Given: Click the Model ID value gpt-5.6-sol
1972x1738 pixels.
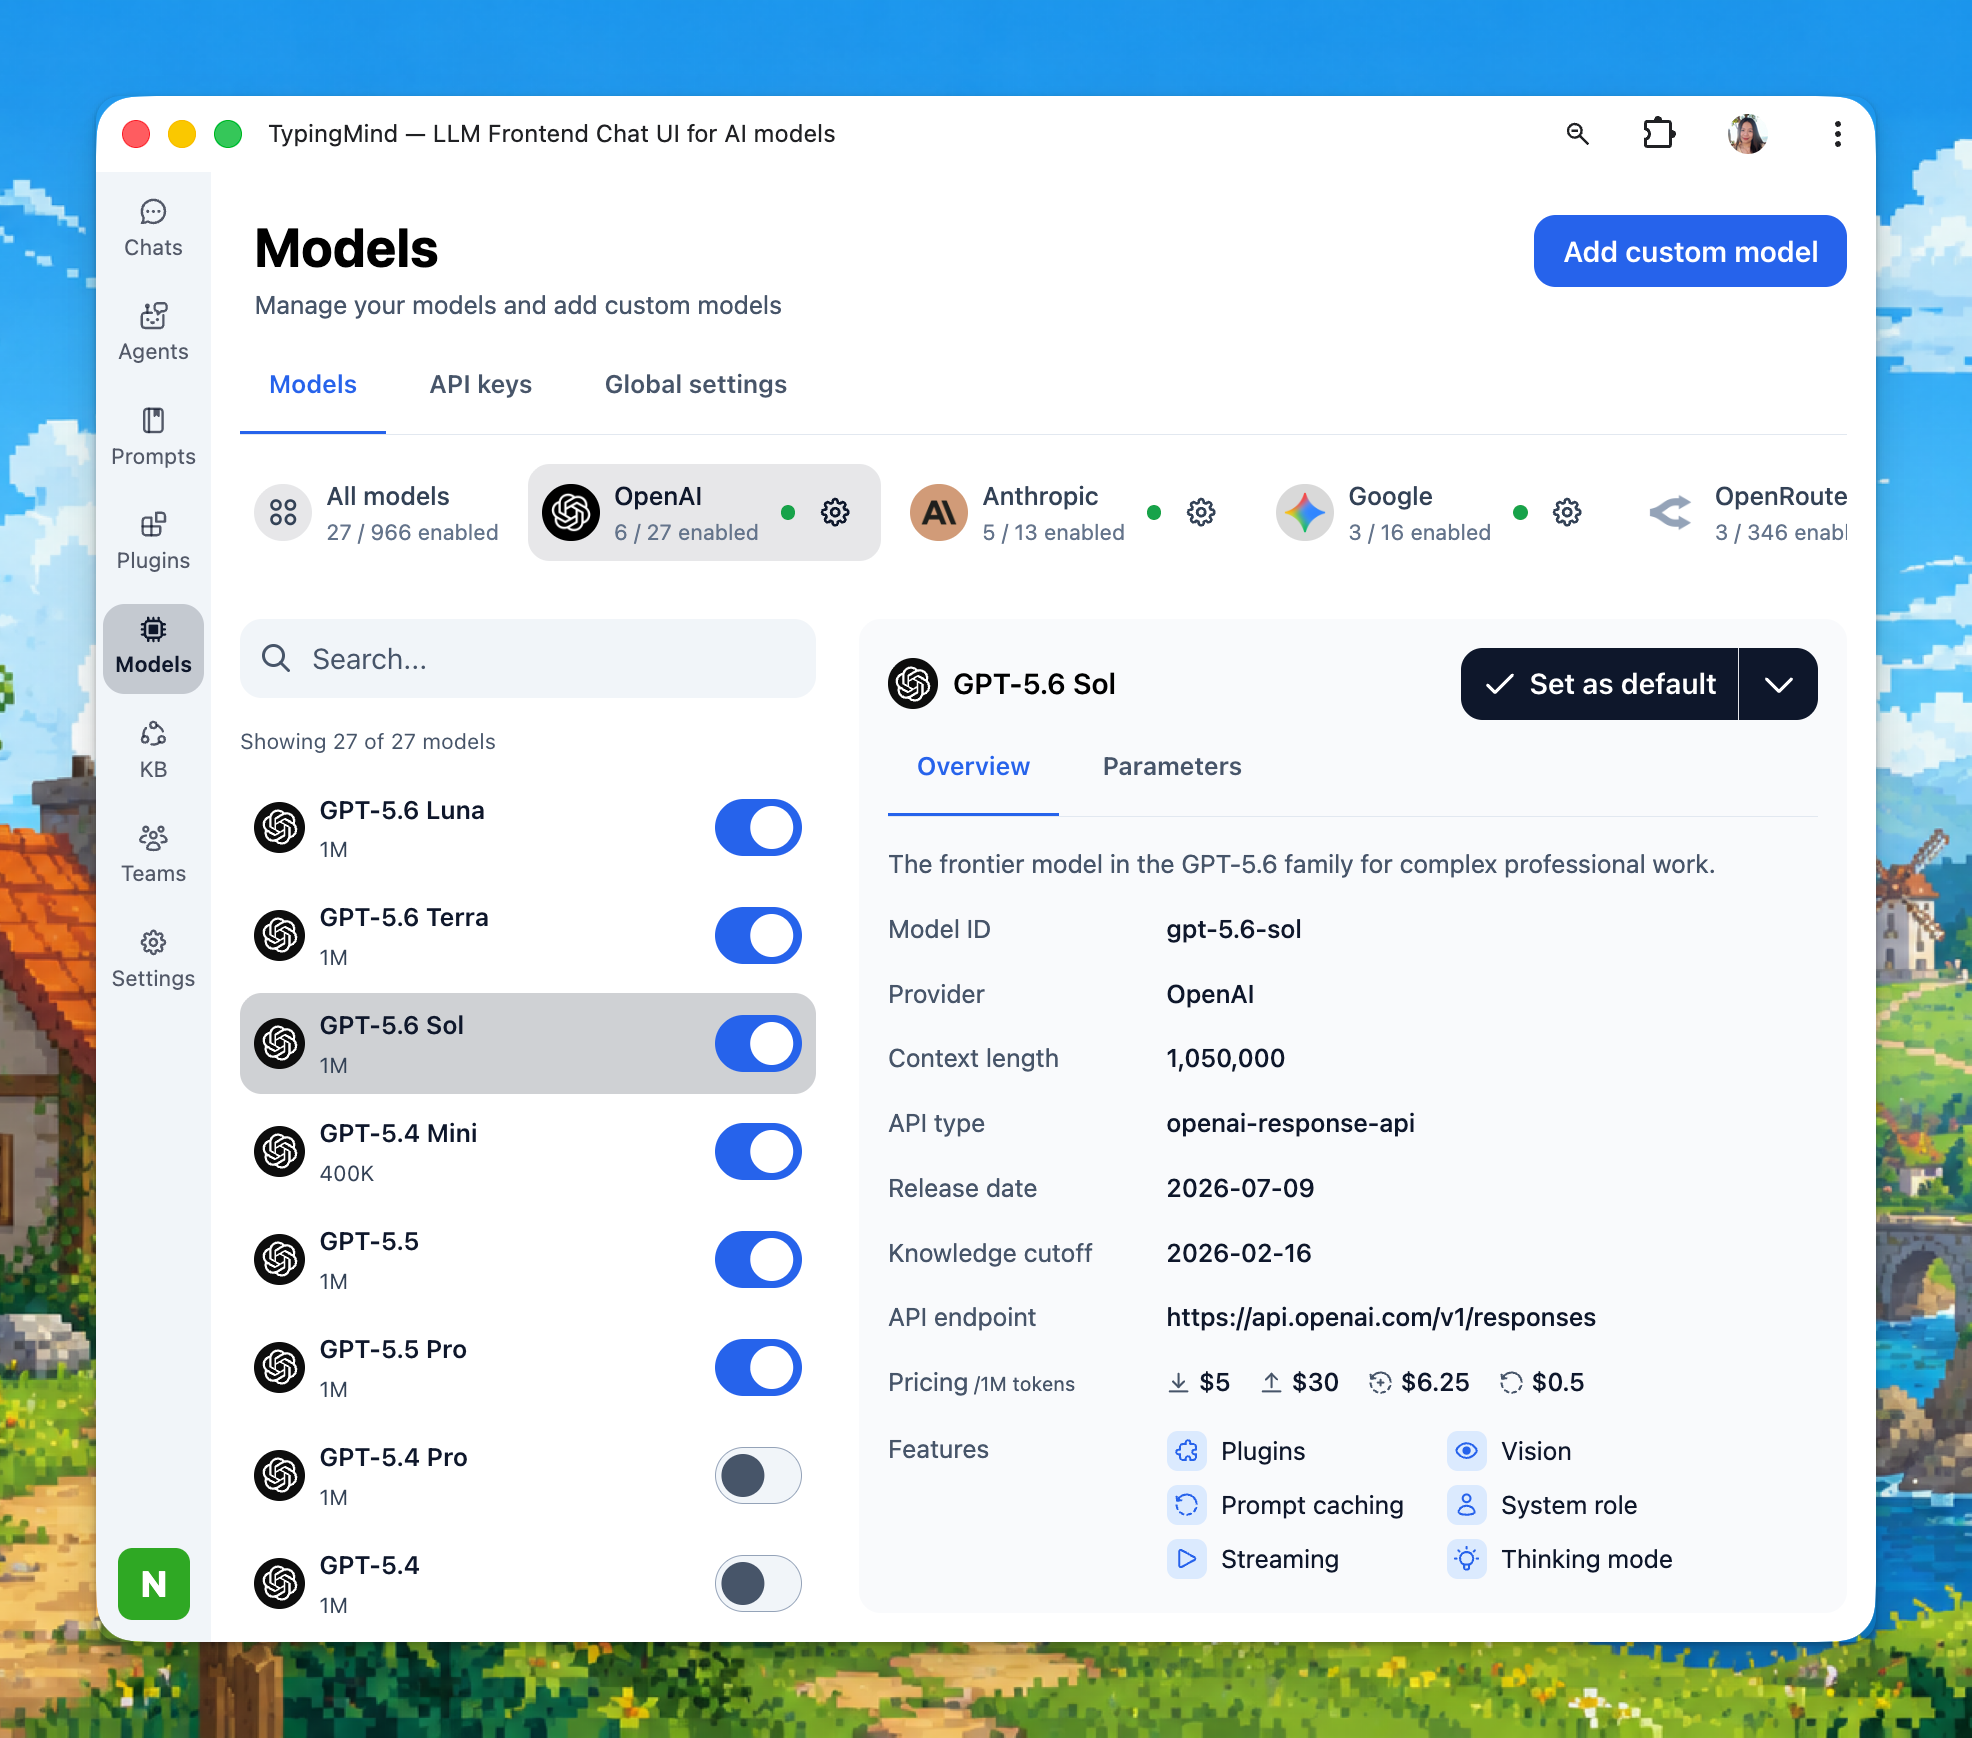Looking at the screenshot, I should pos(1234,930).
